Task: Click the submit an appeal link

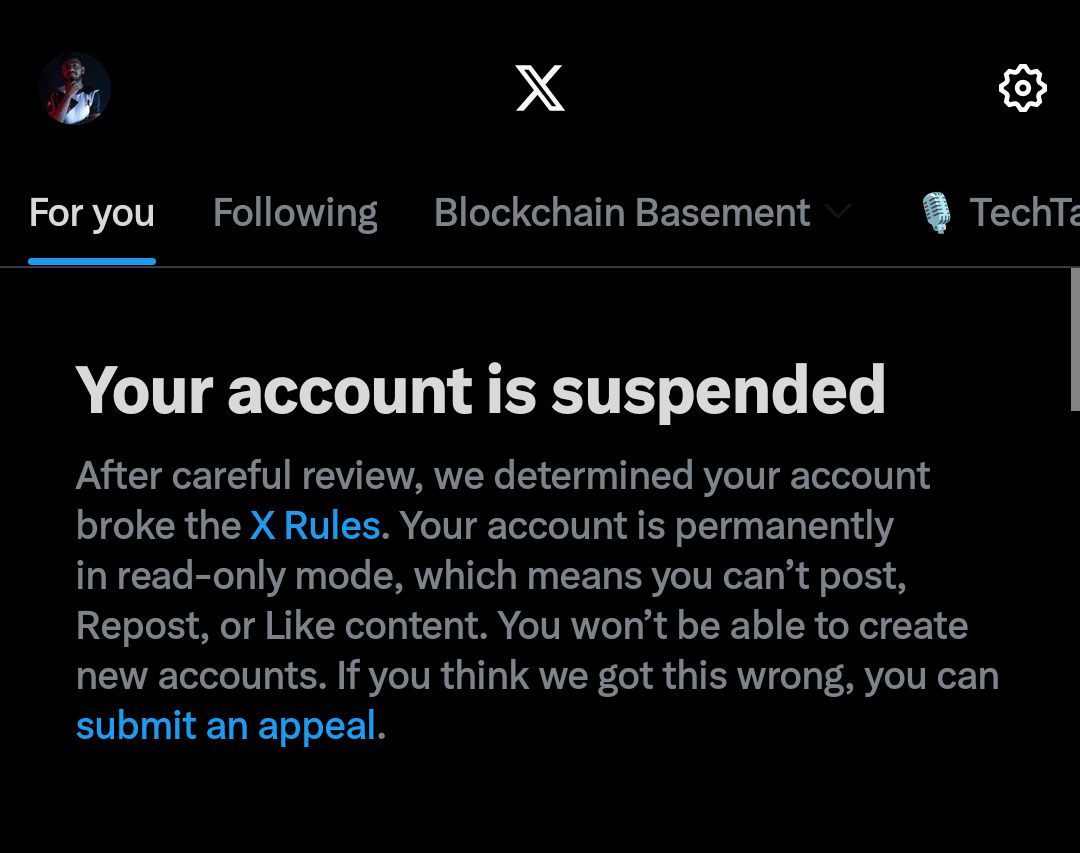Action: click(x=226, y=726)
